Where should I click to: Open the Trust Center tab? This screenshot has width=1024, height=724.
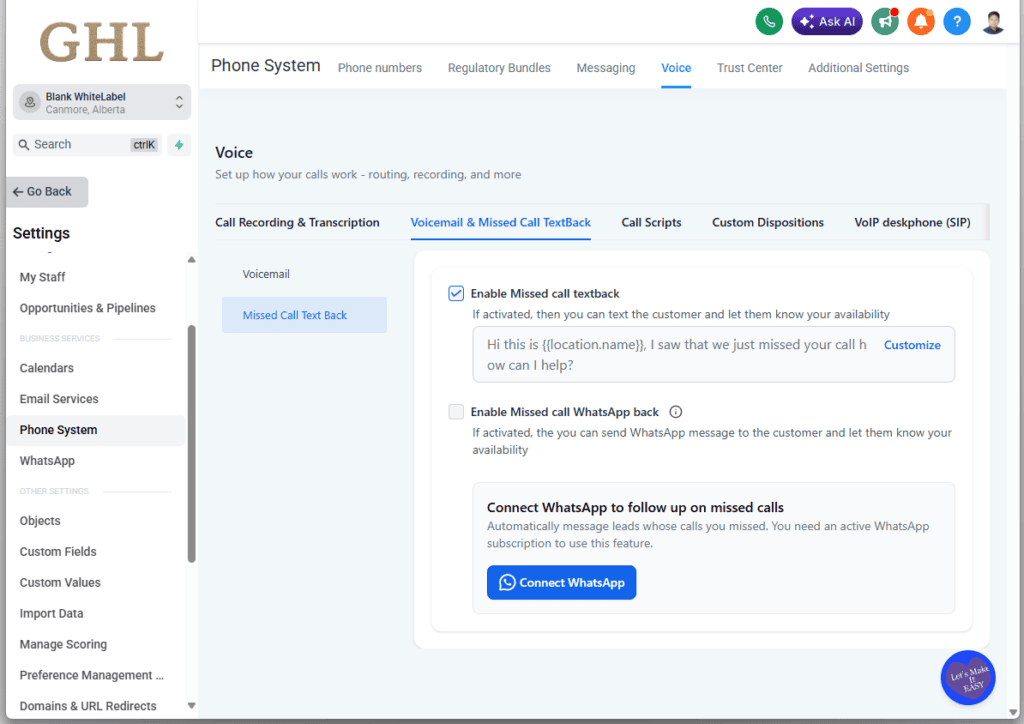pos(749,68)
